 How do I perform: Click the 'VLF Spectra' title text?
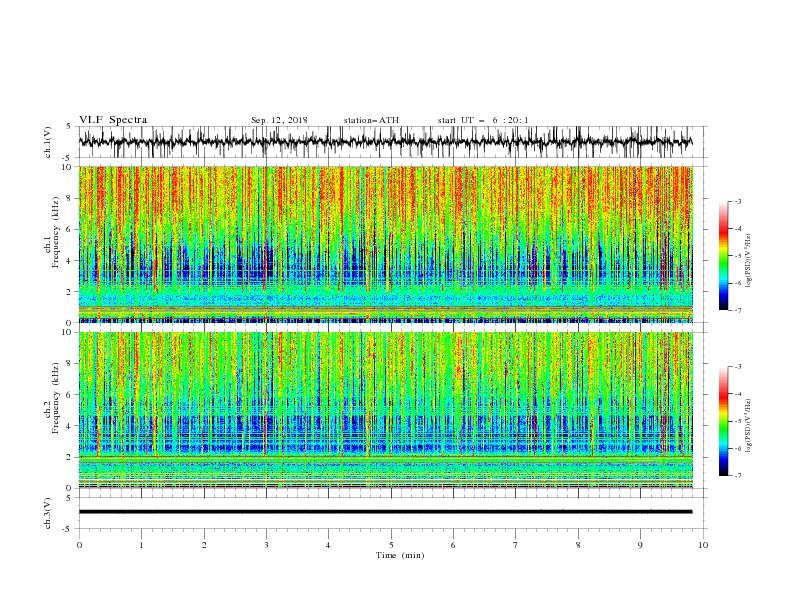pyautogui.click(x=113, y=120)
